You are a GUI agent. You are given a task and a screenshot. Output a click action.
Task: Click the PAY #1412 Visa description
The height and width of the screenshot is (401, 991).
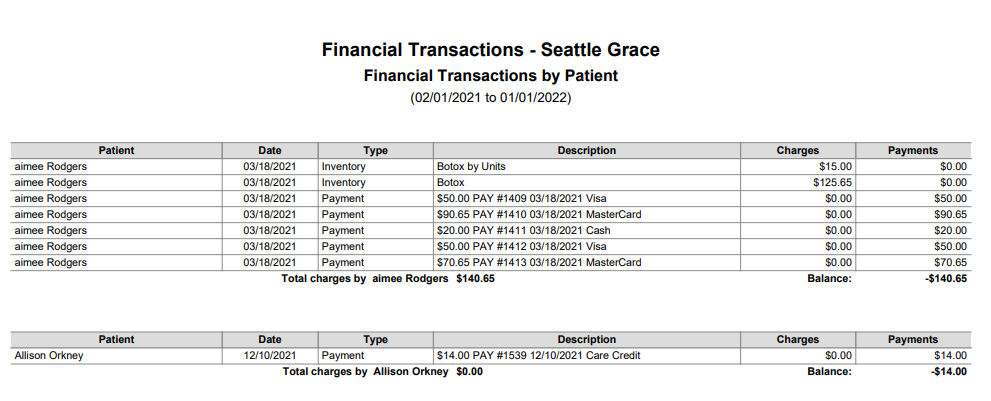[x=521, y=247]
